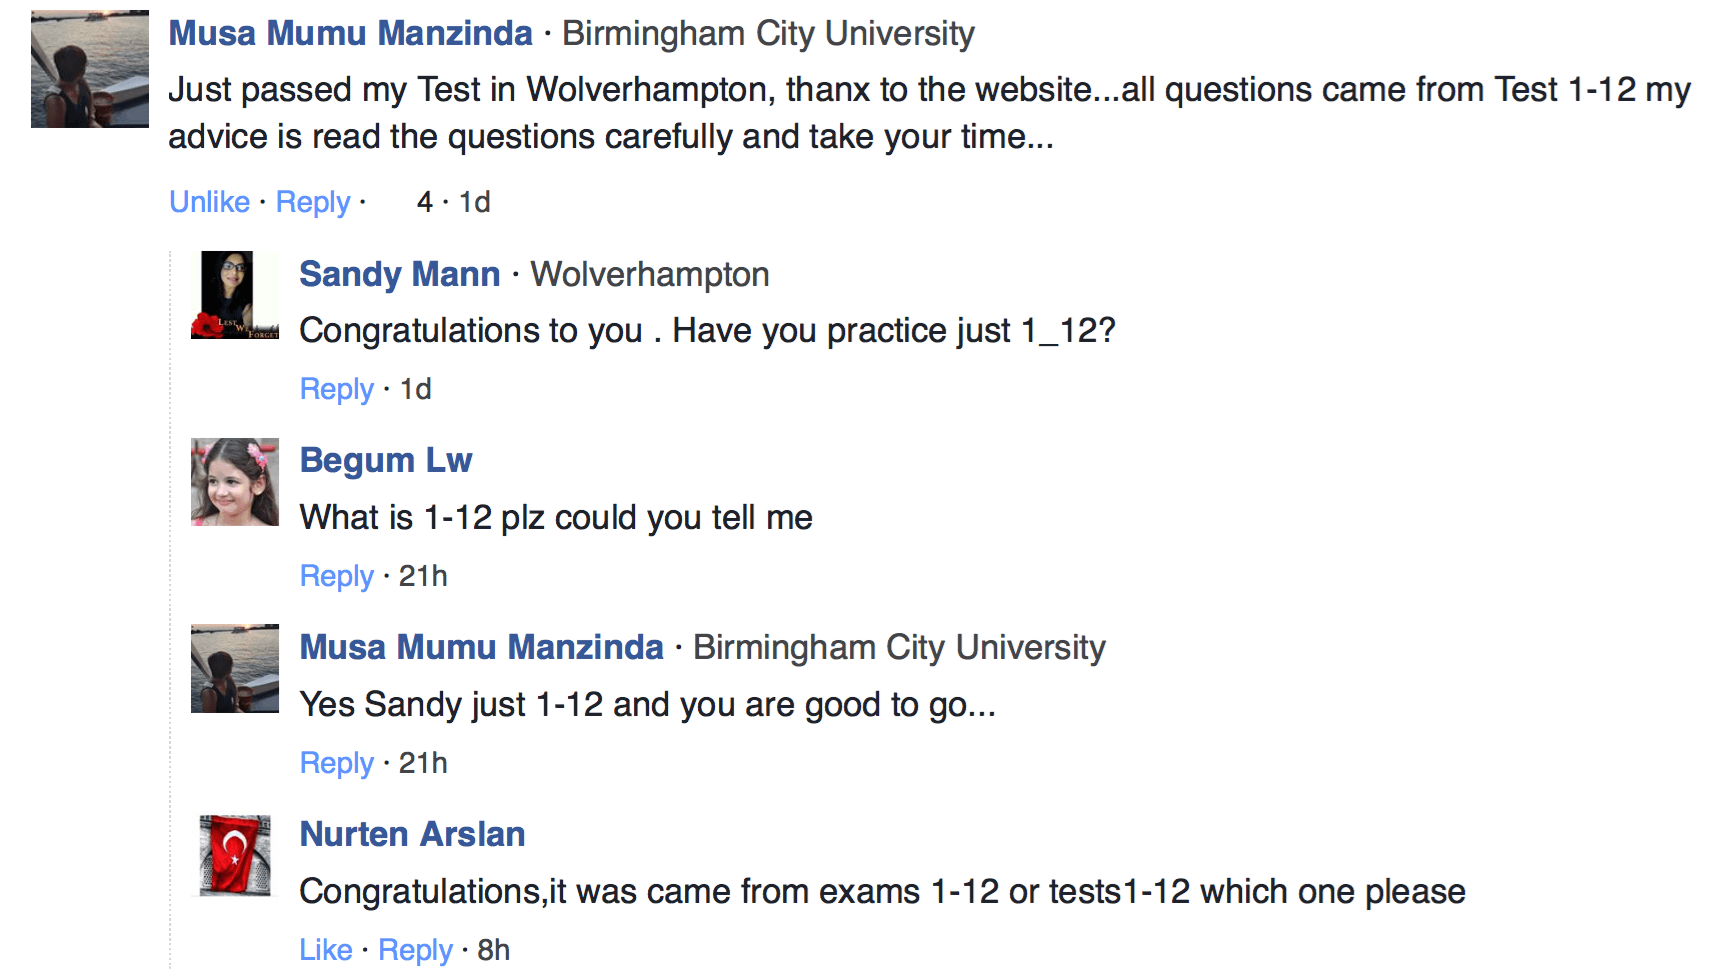Screen dimensions: 1712x974
Task: Open Nurten Arslan's Turkish flag avatar
Action: tap(235, 855)
